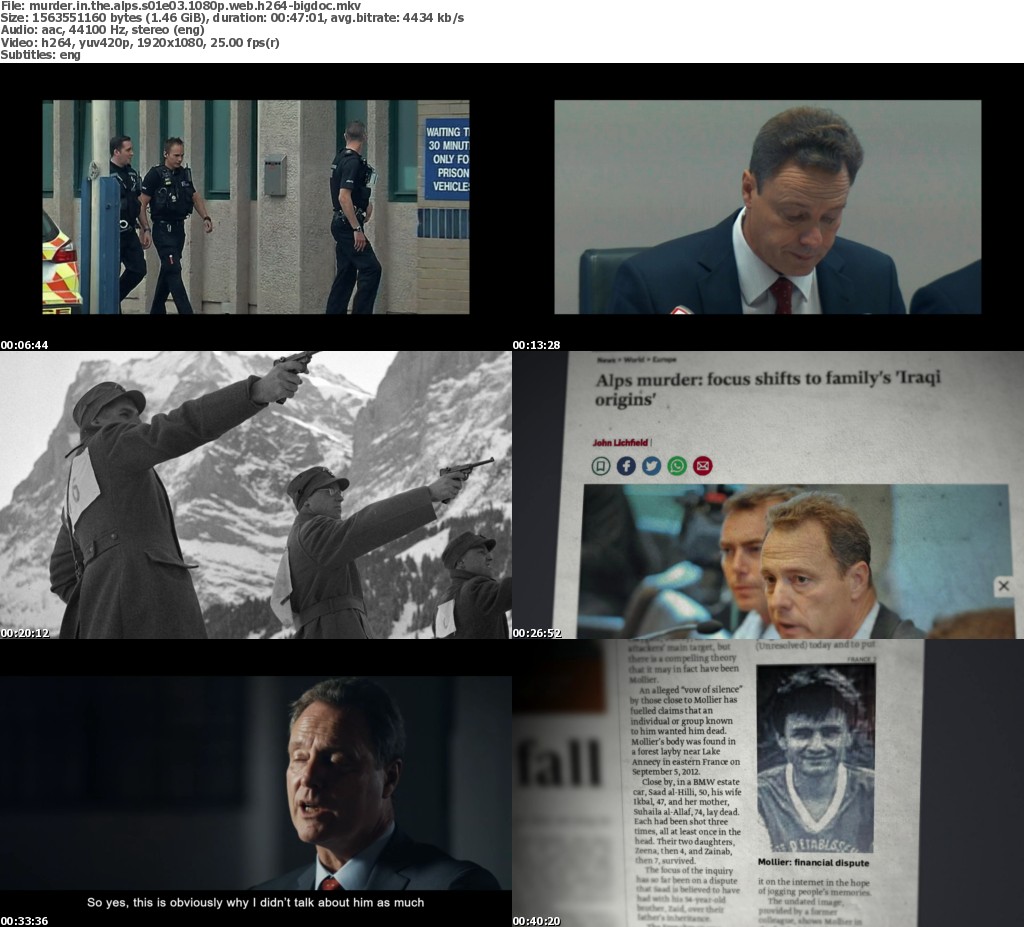Open the subtitled interview thumbnail at 00:33:36
Viewport: 1024px width, 927px height.
click(x=255, y=783)
